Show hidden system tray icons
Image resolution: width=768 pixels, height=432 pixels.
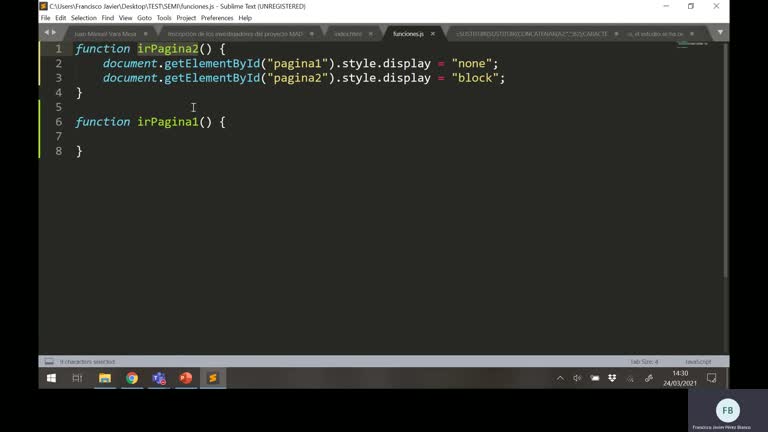tap(560, 378)
